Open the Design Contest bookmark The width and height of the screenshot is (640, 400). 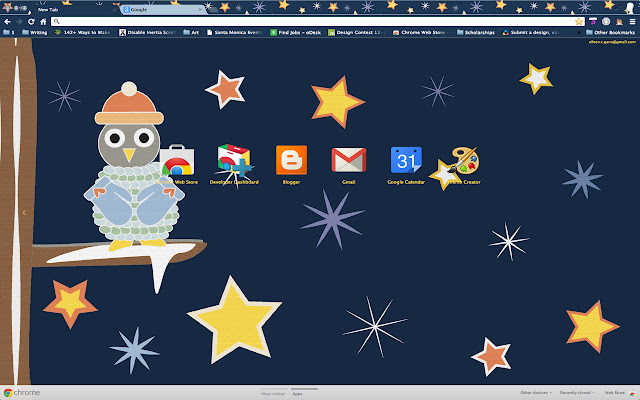(356, 32)
